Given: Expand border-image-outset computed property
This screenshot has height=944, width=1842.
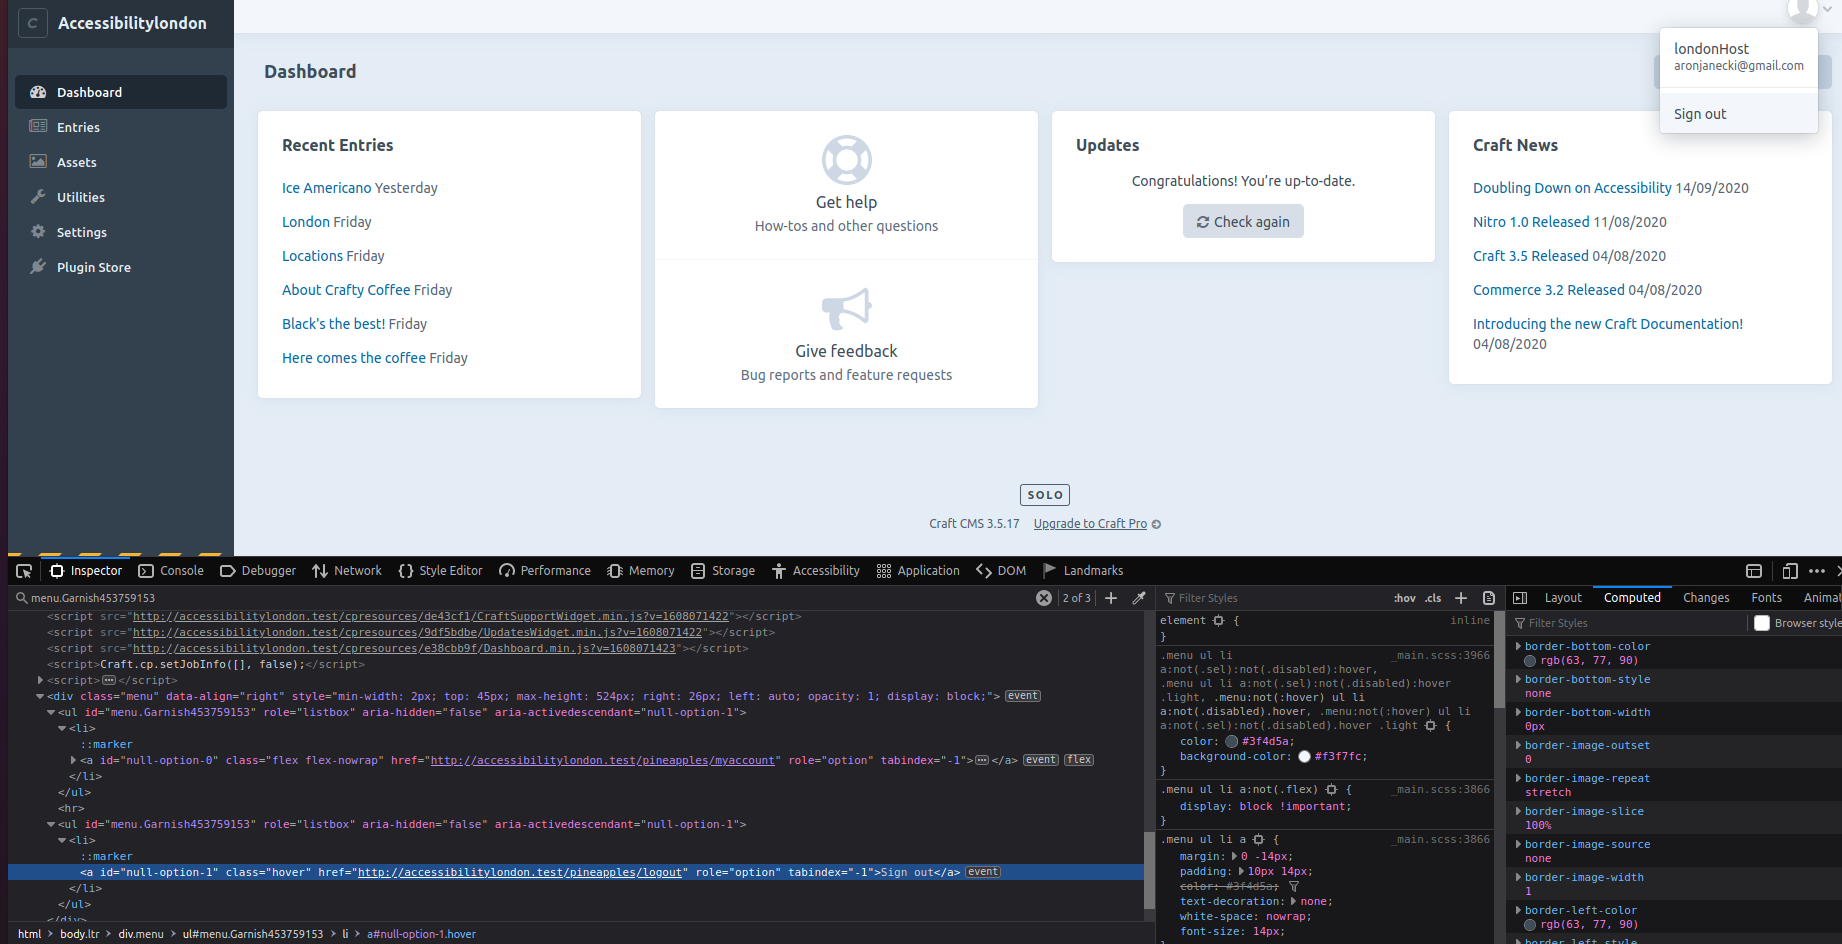Looking at the screenshot, I should click(x=1518, y=745).
